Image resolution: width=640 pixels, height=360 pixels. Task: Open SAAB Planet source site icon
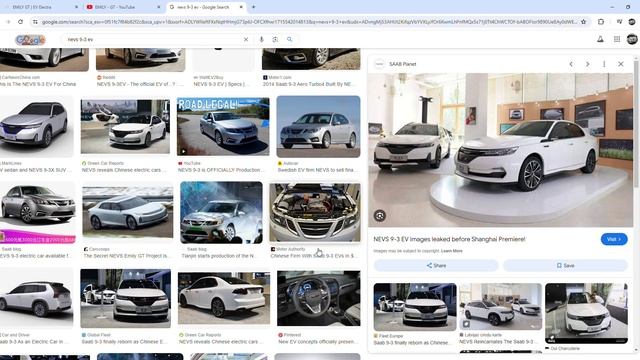[380, 64]
